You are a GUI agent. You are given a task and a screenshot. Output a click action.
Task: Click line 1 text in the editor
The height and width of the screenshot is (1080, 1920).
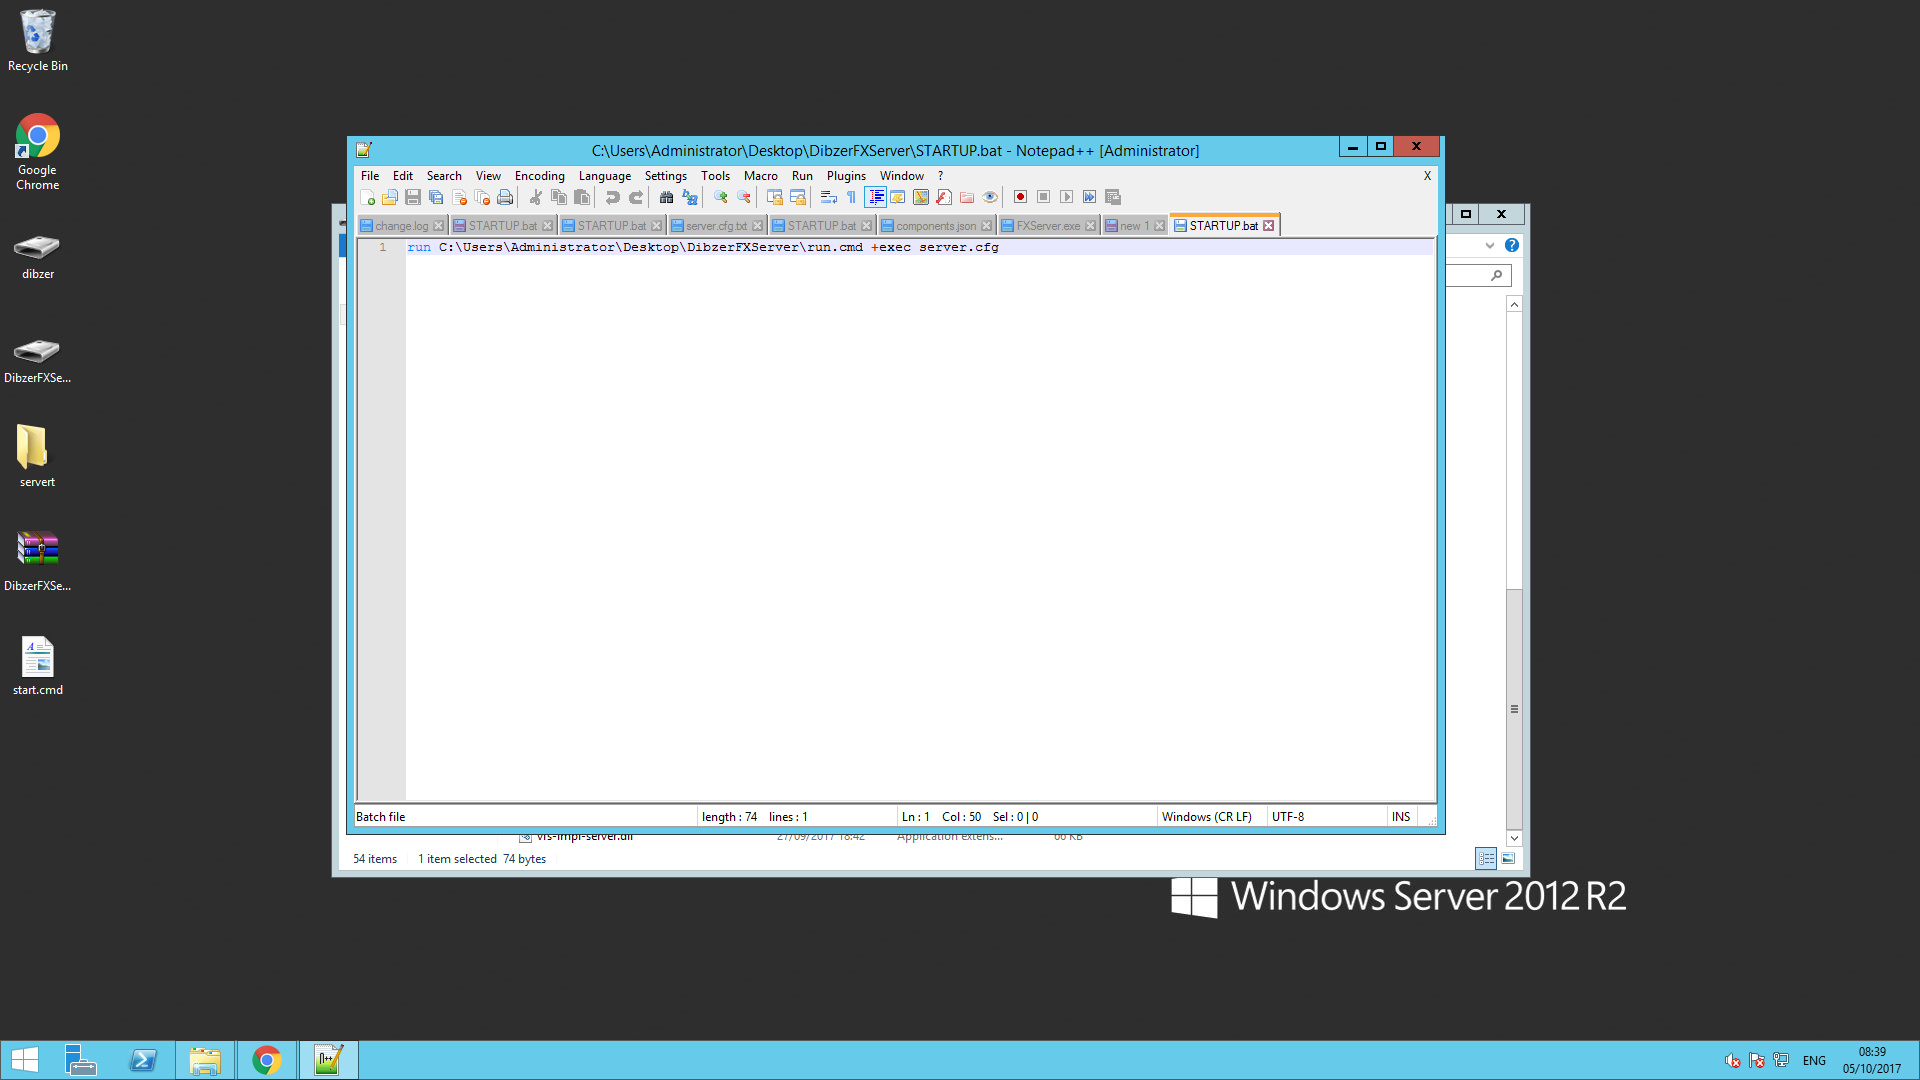[x=703, y=247]
